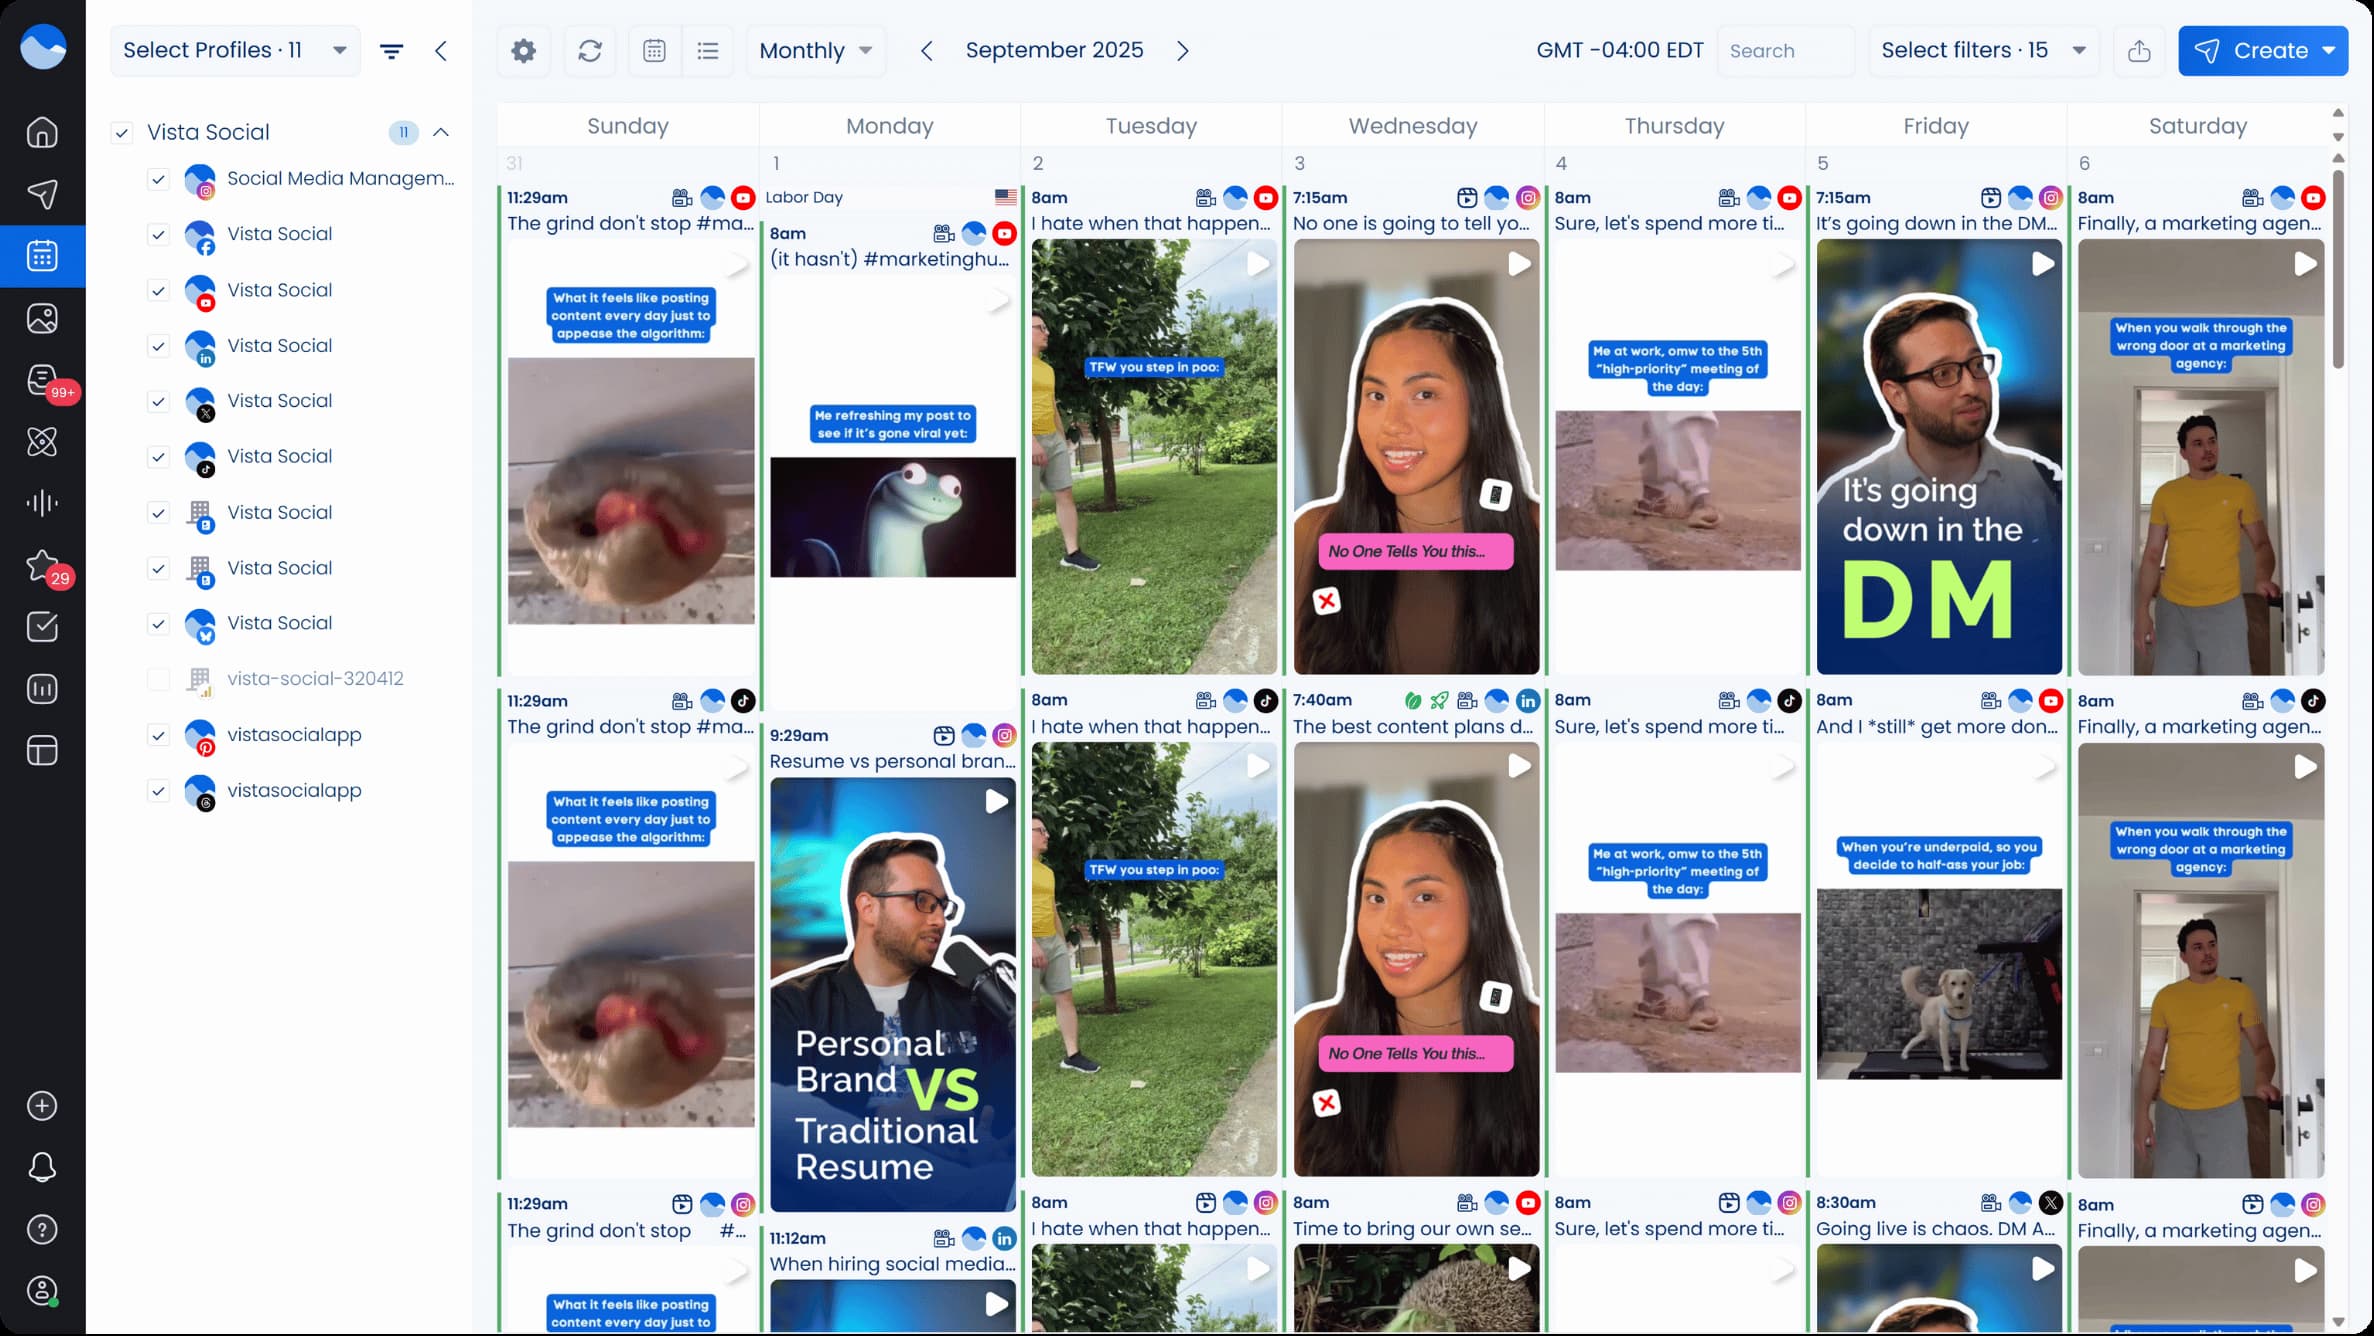The width and height of the screenshot is (2374, 1336).
Task: Open the notifications bell icon
Action: (x=42, y=1167)
